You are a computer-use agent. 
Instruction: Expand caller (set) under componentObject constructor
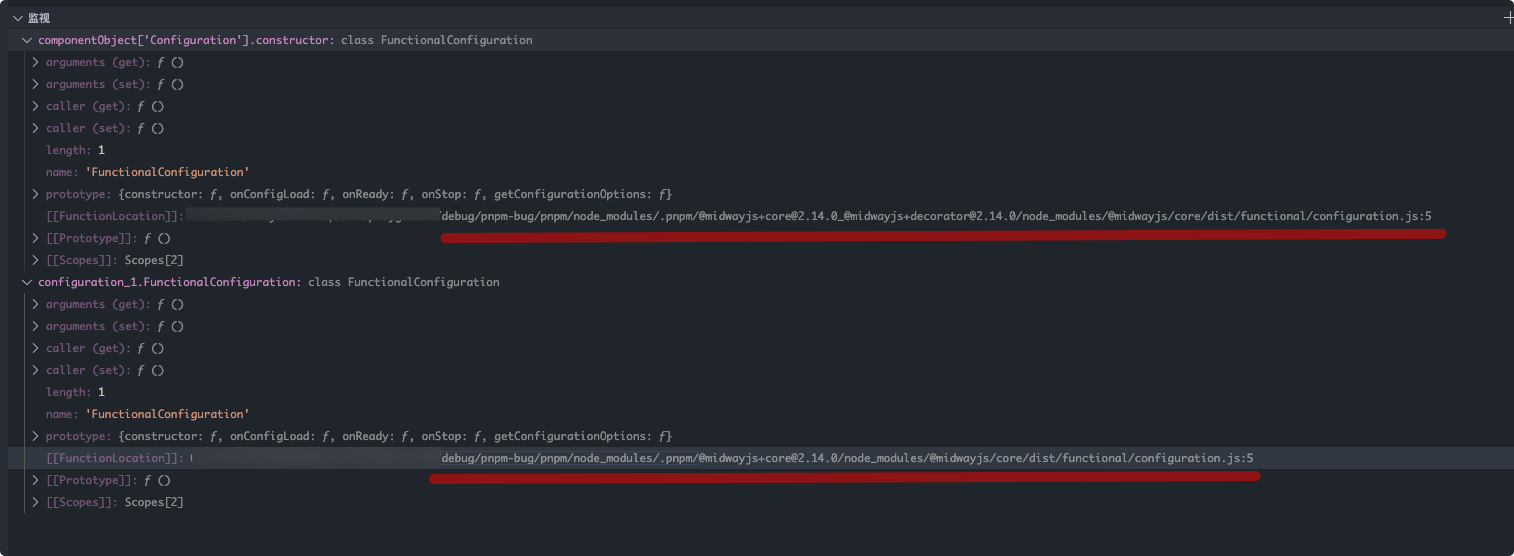[36, 128]
